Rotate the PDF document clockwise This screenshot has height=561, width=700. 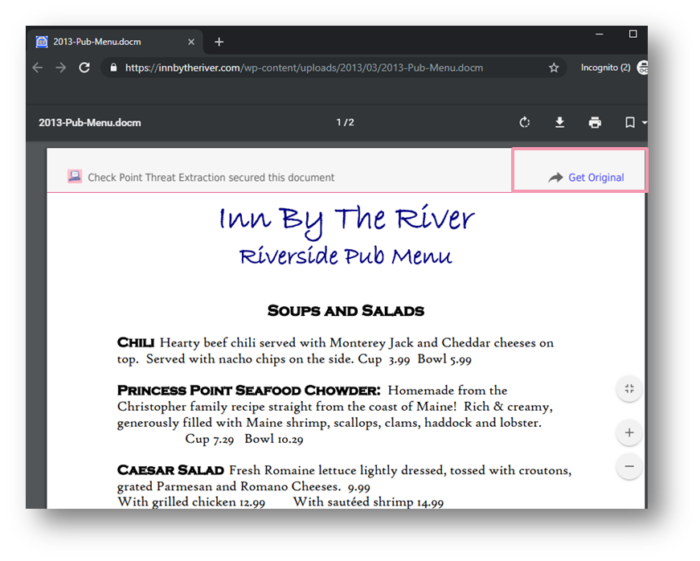pos(525,123)
